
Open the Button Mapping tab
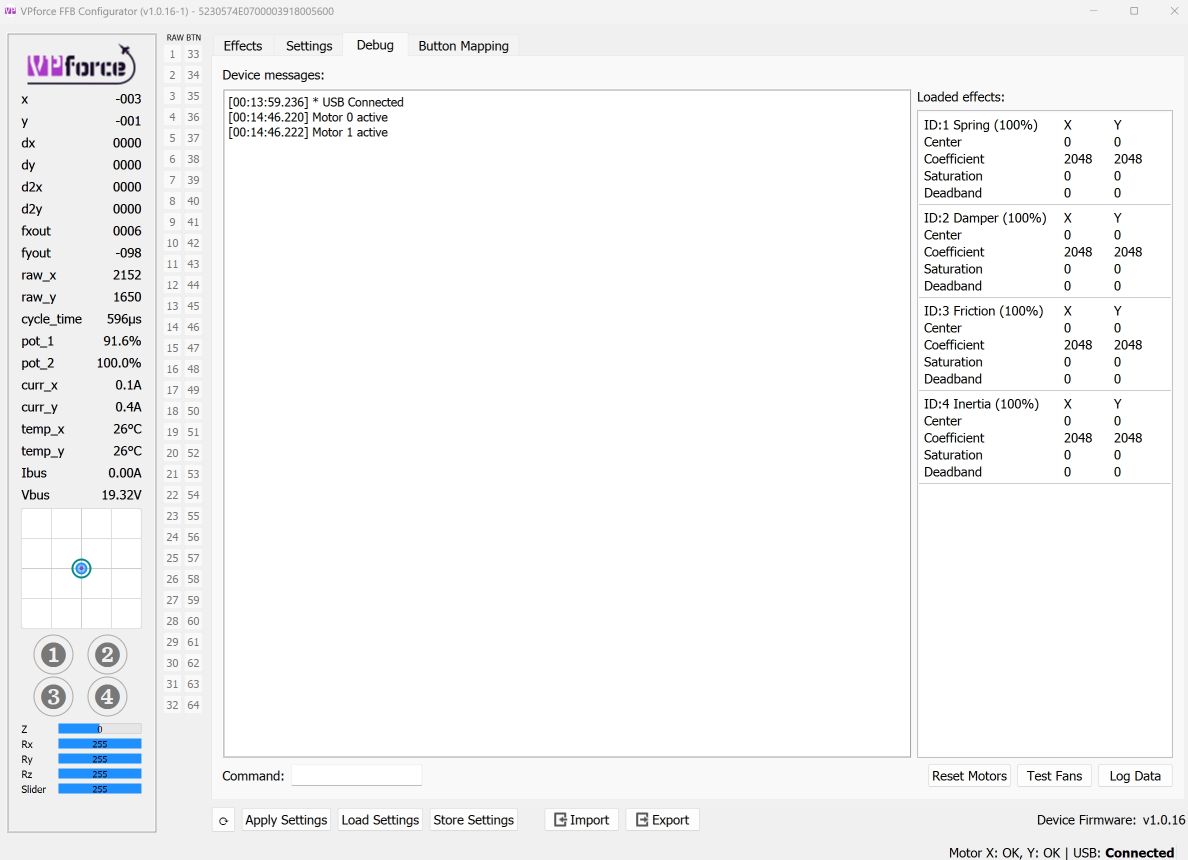[x=463, y=45]
